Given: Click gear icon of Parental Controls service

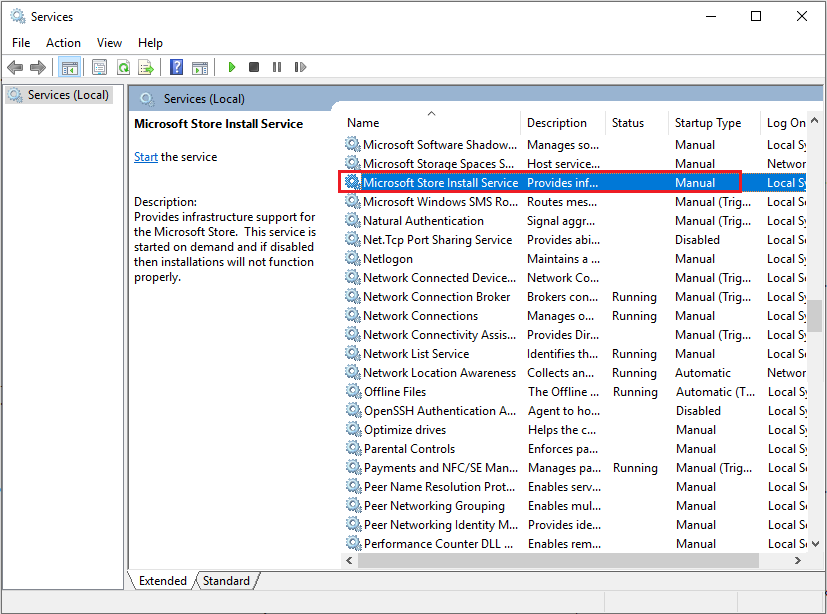Looking at the screenshot, I should (353, 448).
